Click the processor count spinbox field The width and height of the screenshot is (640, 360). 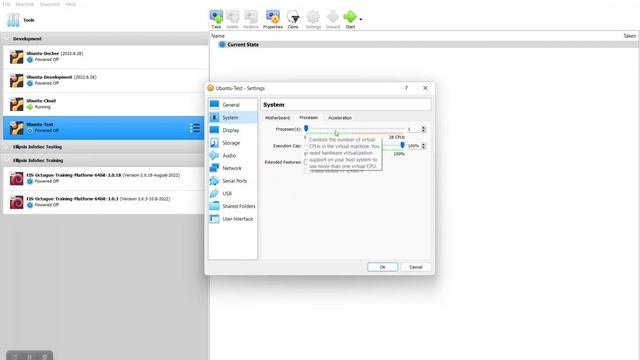(413, 129)
